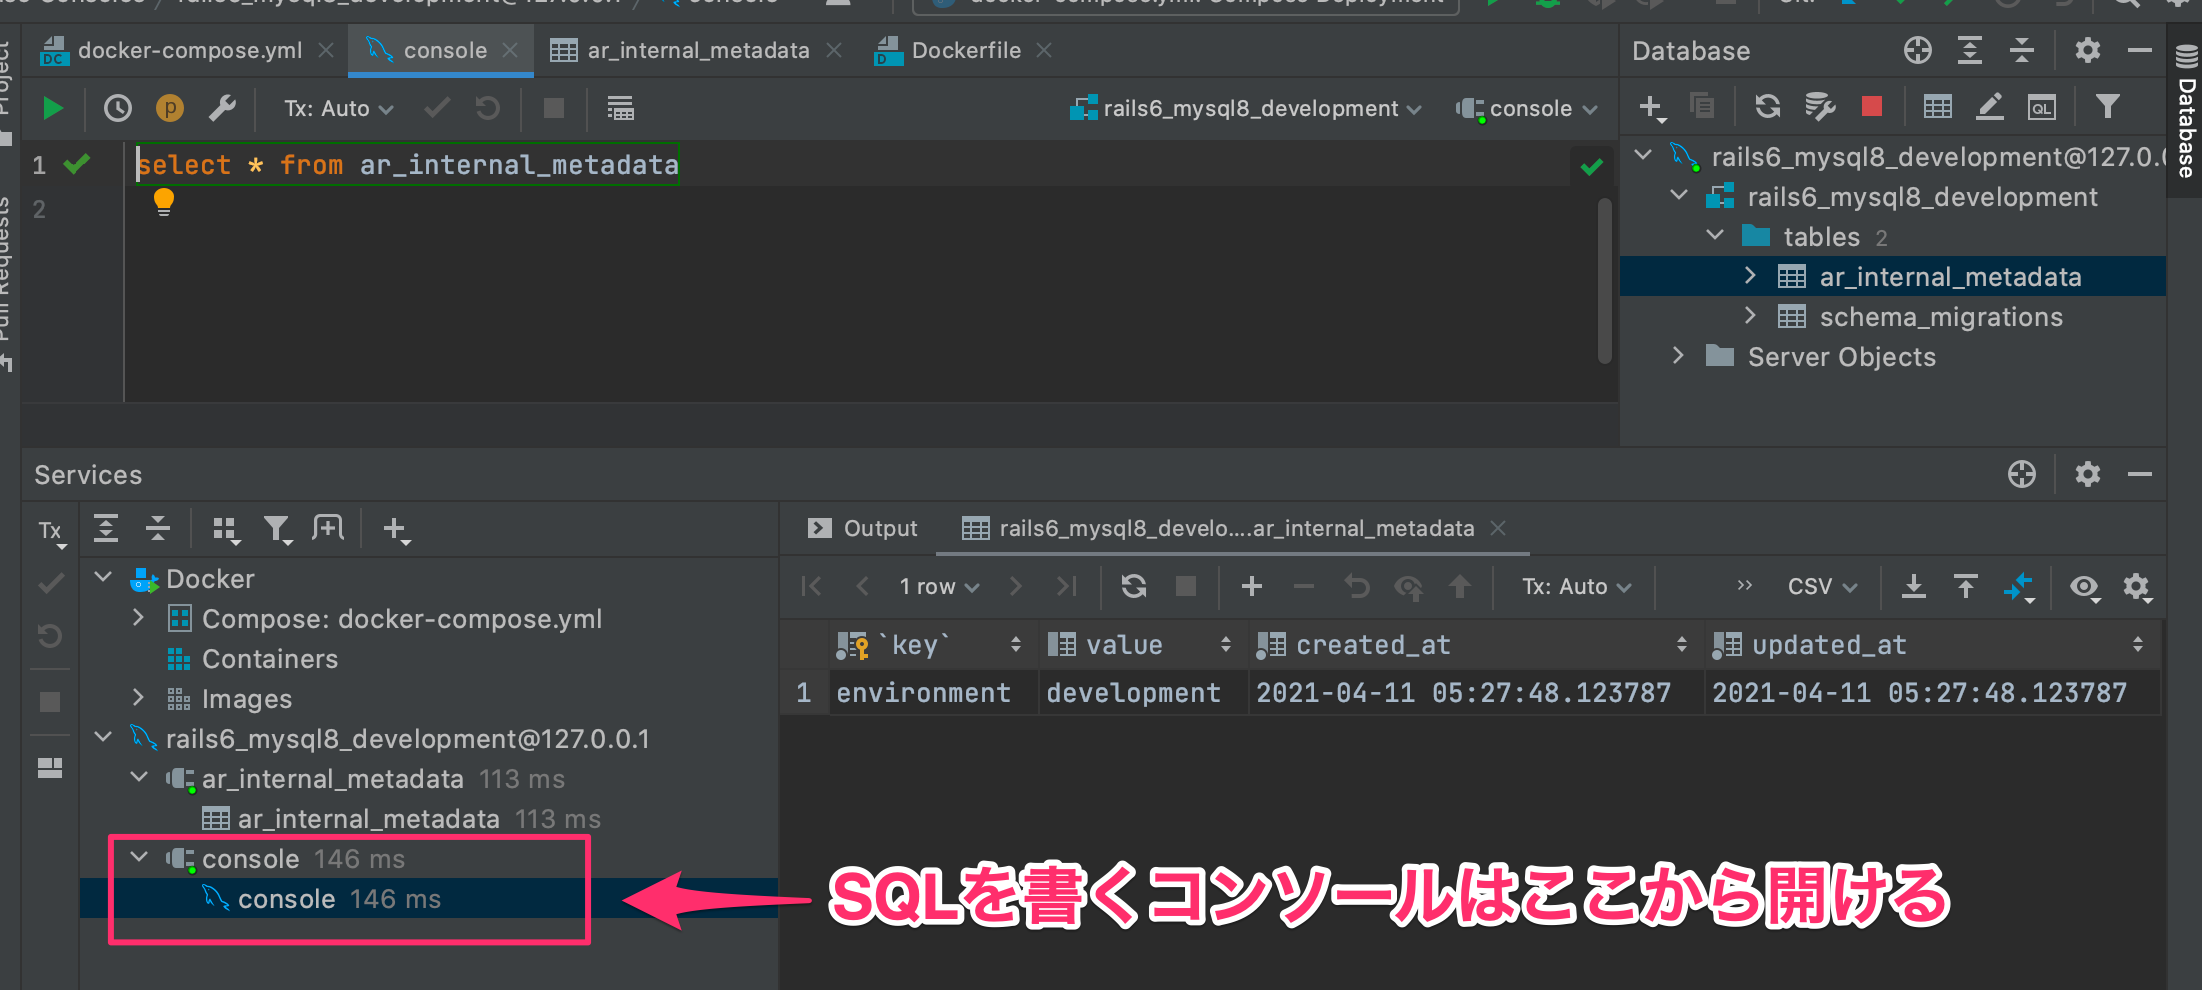Toggle playground mode orange P icon
Screen dimensions: 2202x990
coord(170,108)
